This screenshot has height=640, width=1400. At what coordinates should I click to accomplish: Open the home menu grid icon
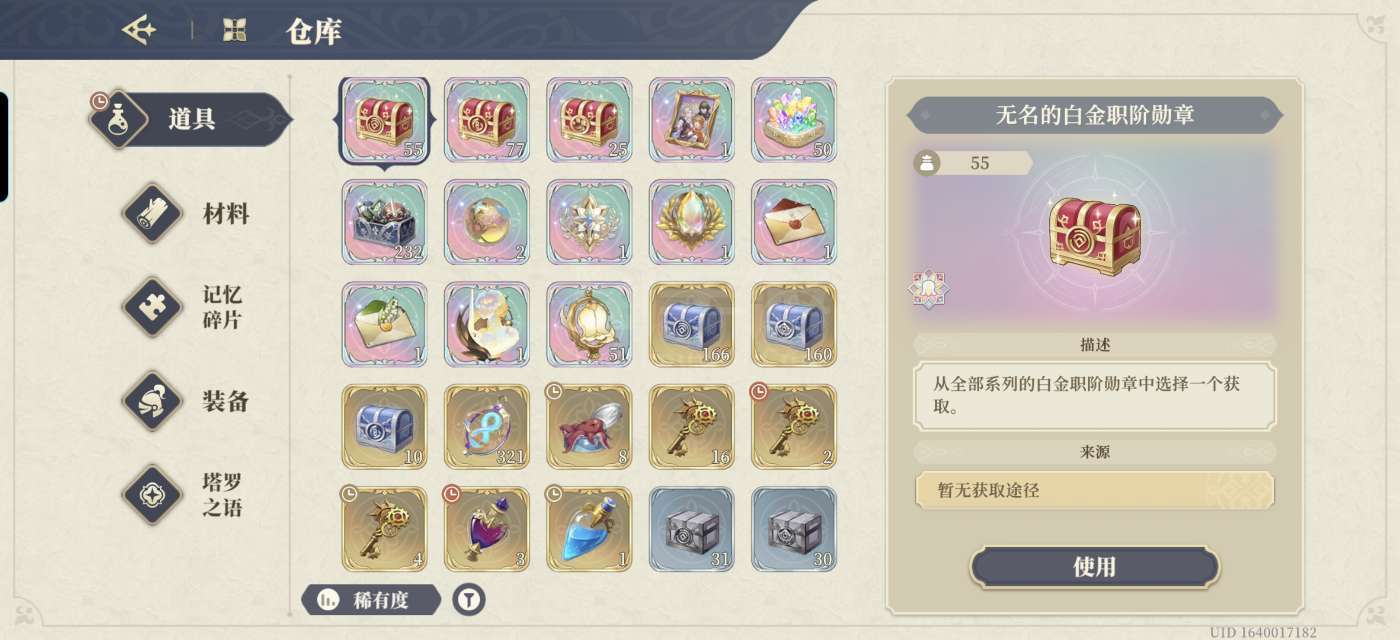pyautogui.click(x=234, y=30)
